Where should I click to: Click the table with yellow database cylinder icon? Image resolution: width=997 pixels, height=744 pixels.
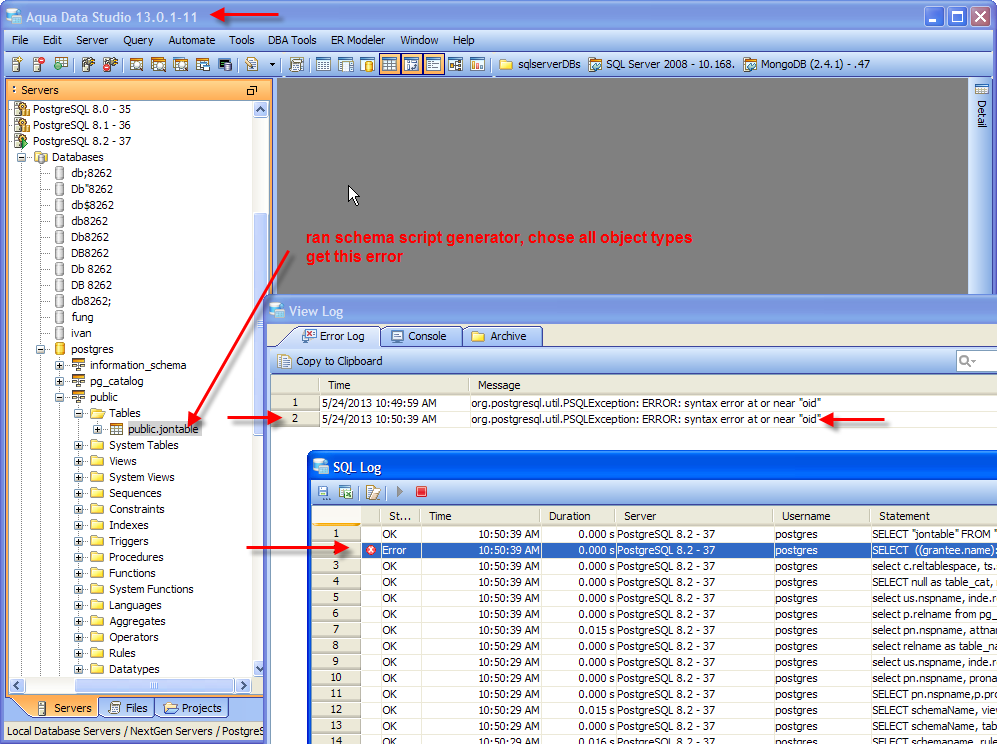367,64
